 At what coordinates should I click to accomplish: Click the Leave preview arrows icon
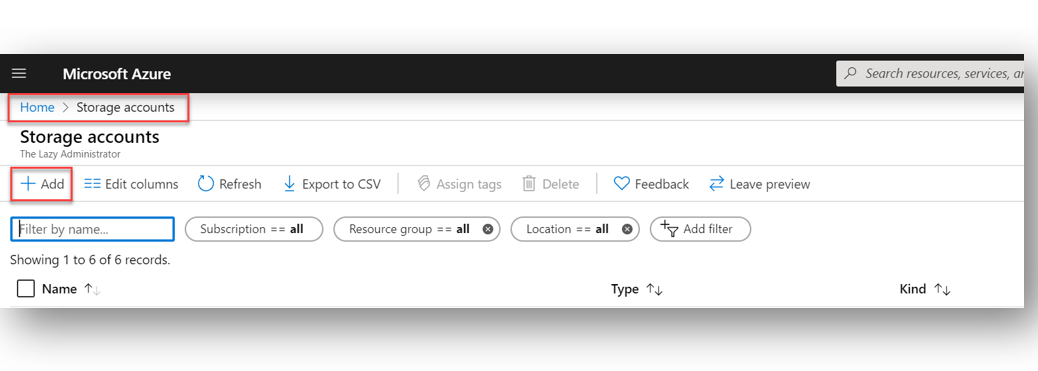(x=716, y=184)
